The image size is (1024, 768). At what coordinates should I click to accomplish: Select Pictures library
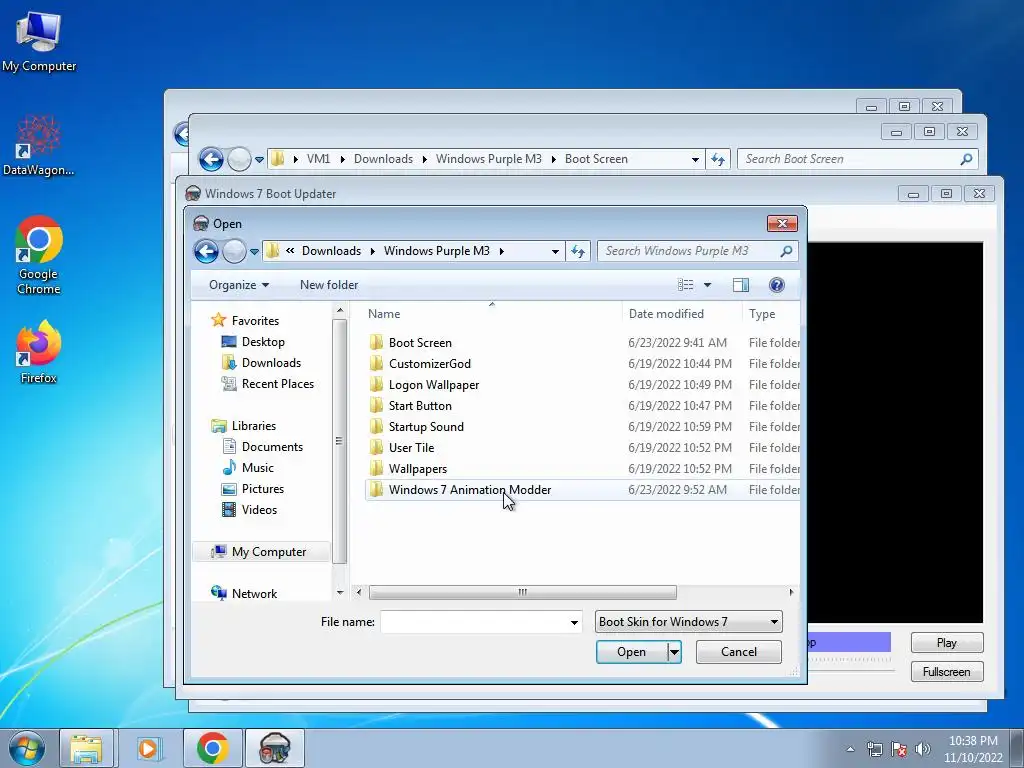(x=263, y=488)
